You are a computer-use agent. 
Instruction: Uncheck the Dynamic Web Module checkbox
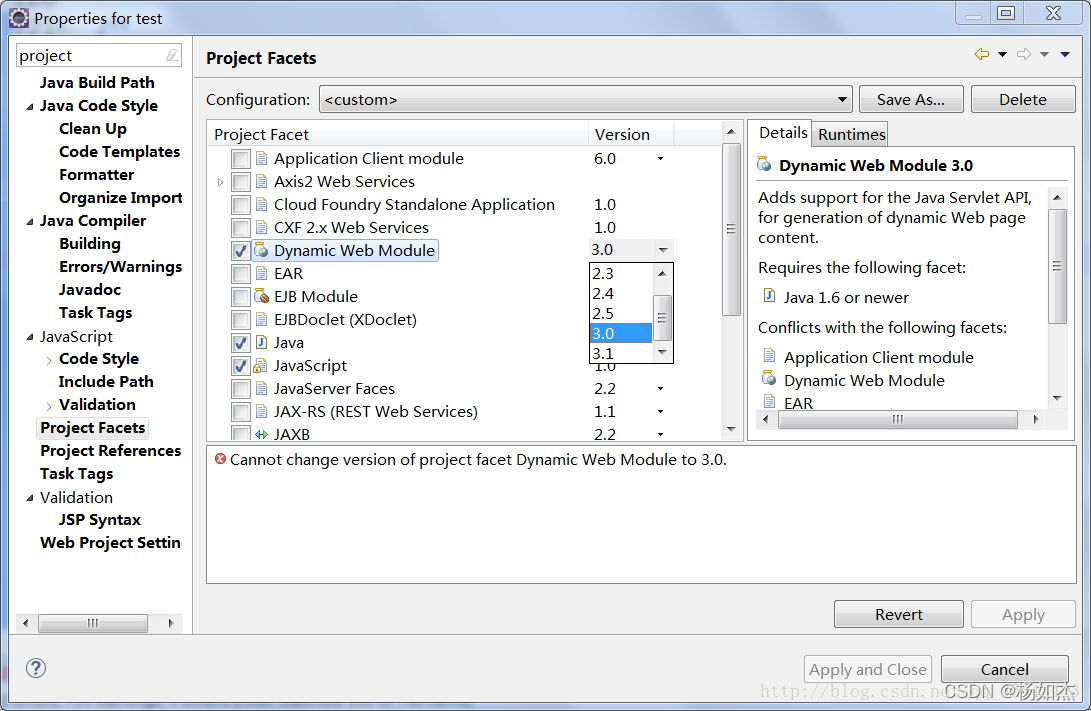click(x=241, y=251)
